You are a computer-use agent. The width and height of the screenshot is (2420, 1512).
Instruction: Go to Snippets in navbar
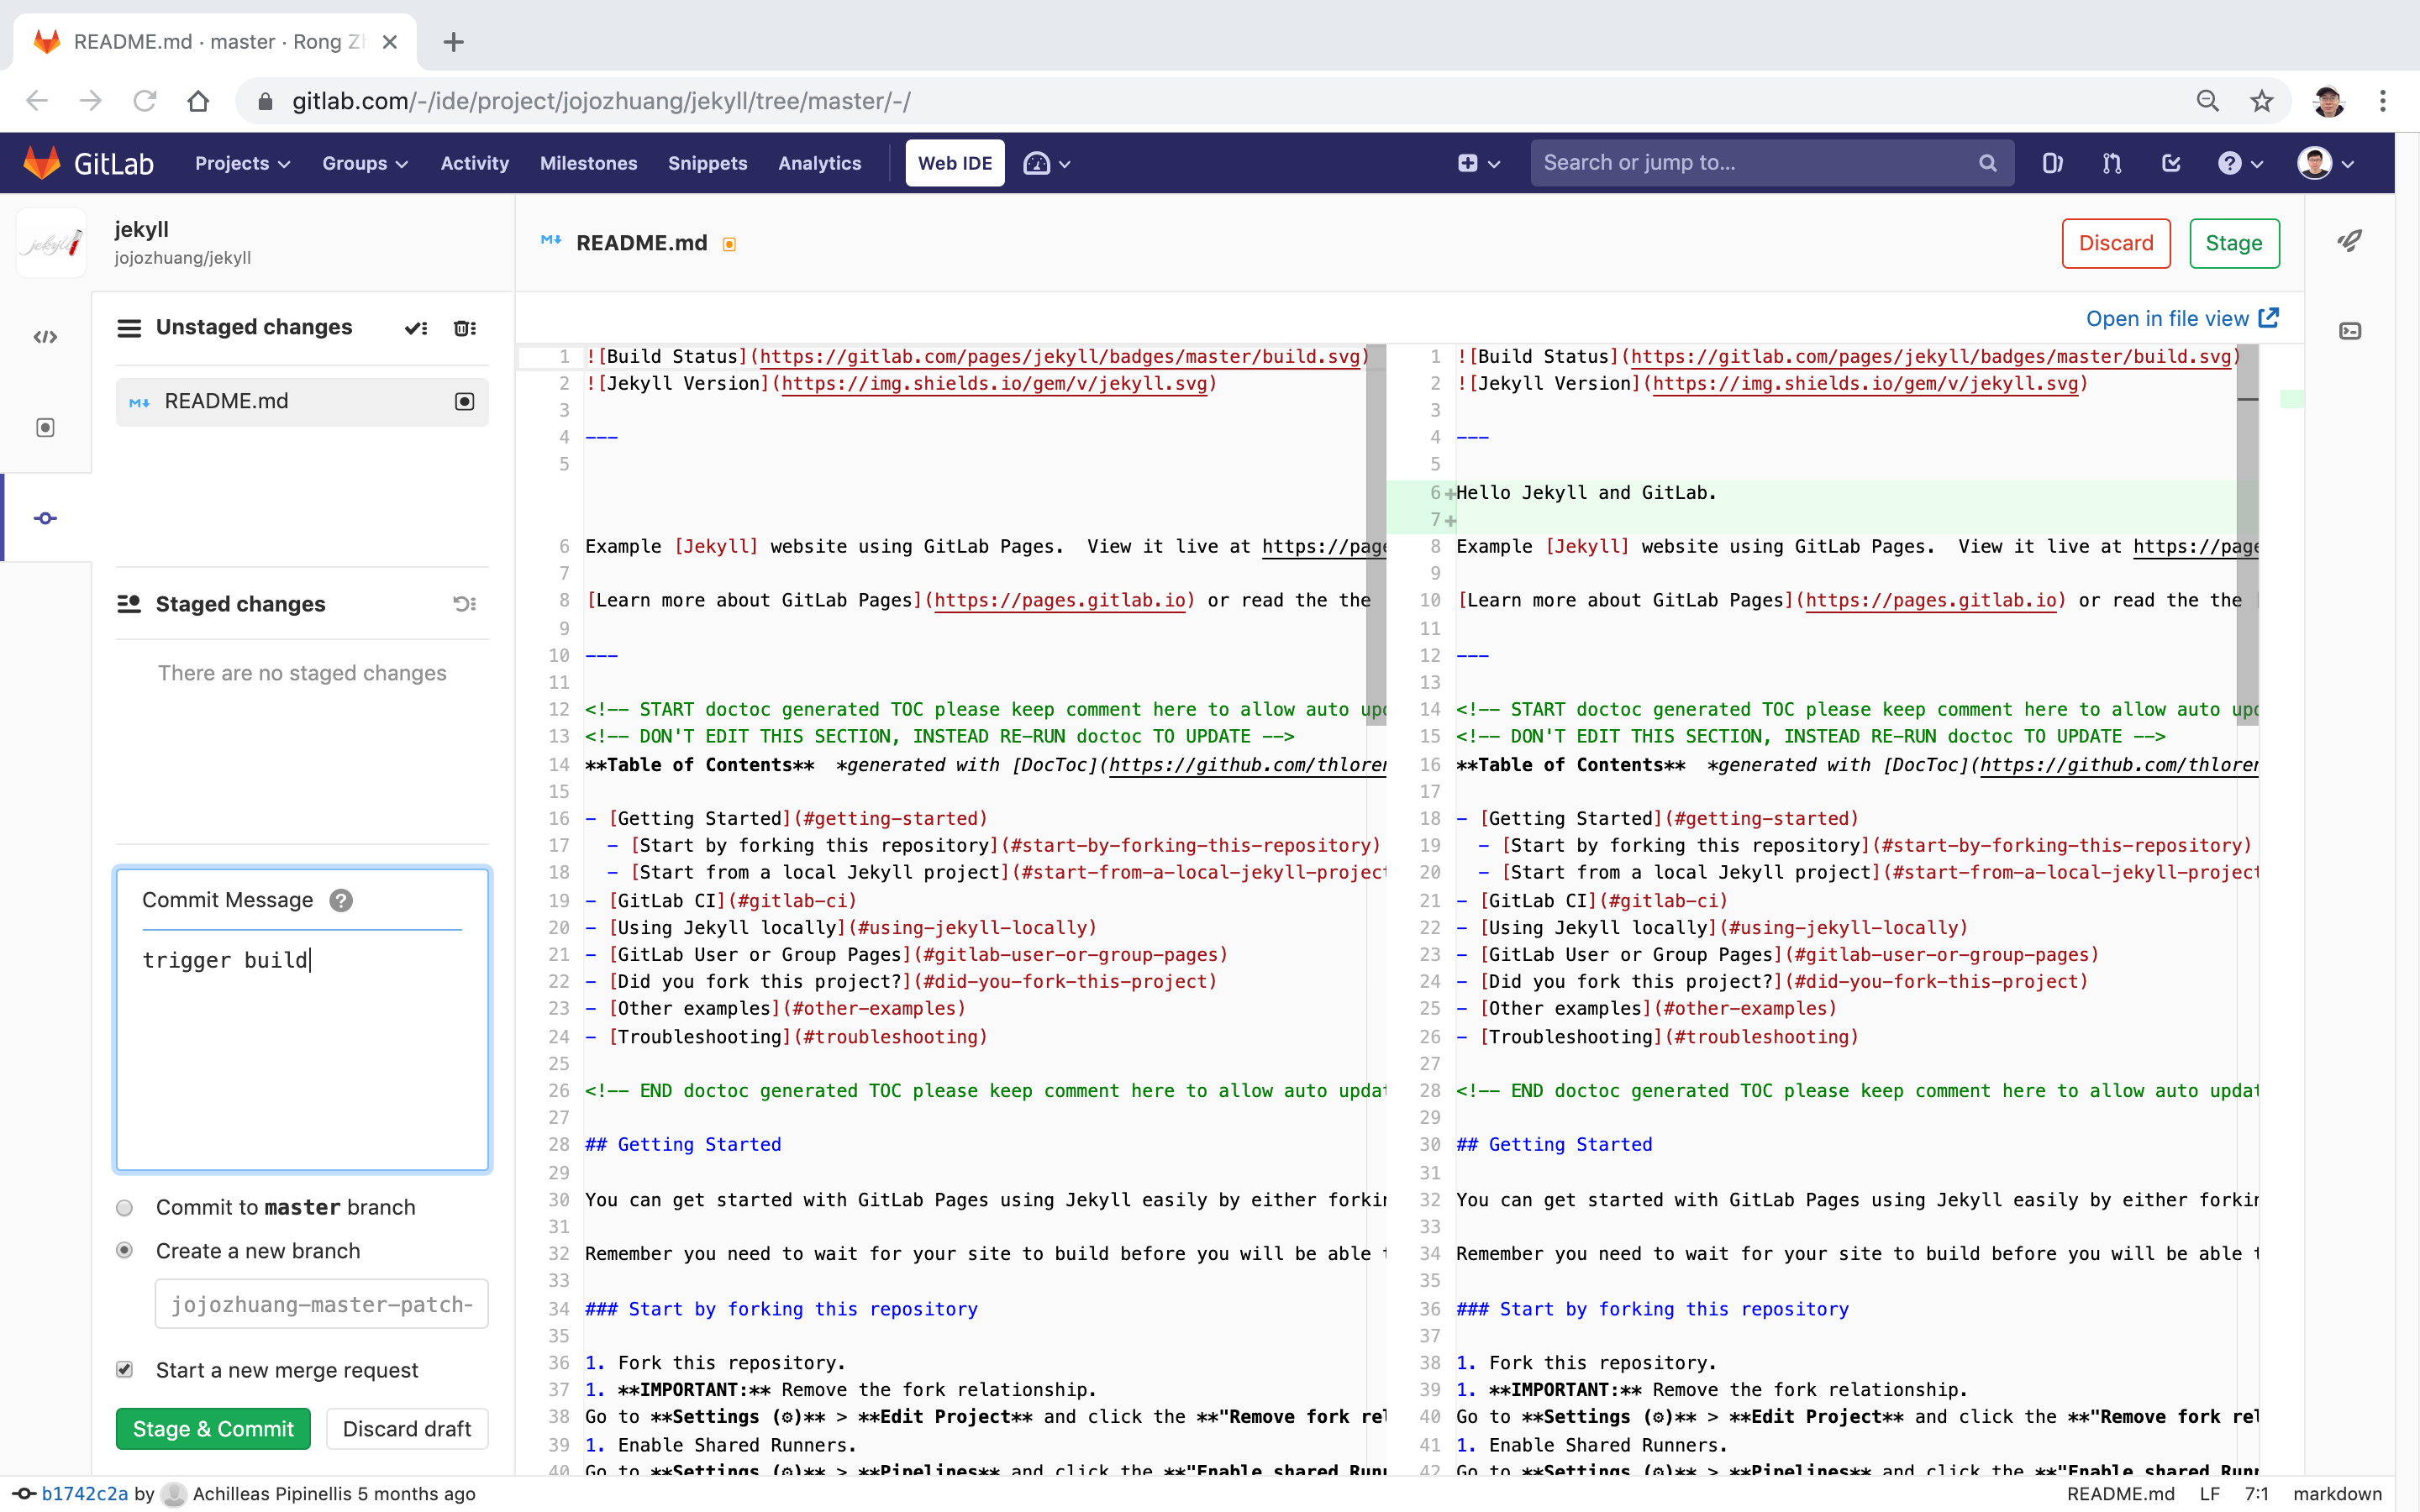pyautogui.click(x=707, y=163)
